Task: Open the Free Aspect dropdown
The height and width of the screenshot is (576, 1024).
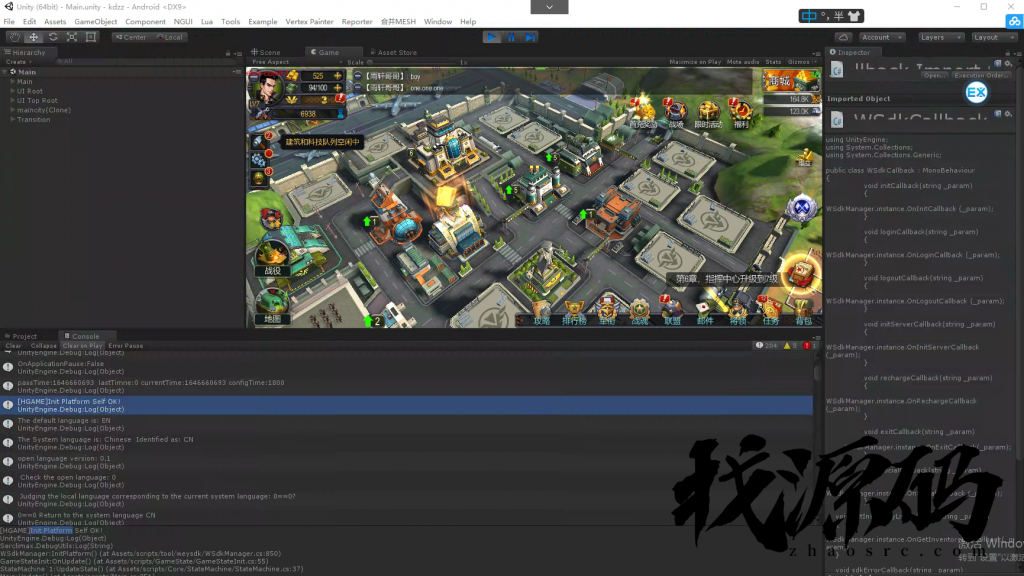Action: [x=296, y=62]
